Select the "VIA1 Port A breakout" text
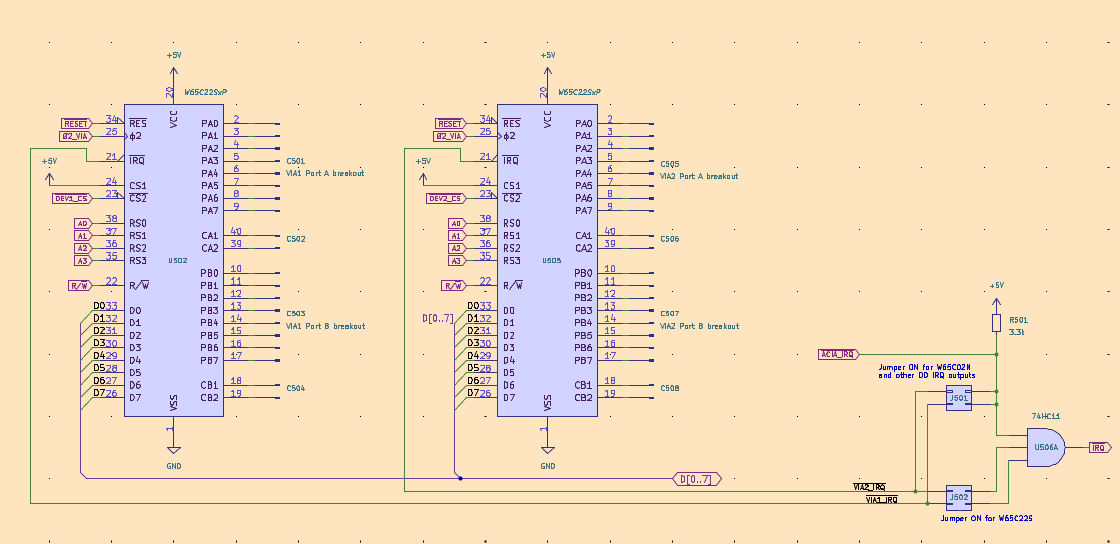1120x544 pixels. (x=325, y=173)
